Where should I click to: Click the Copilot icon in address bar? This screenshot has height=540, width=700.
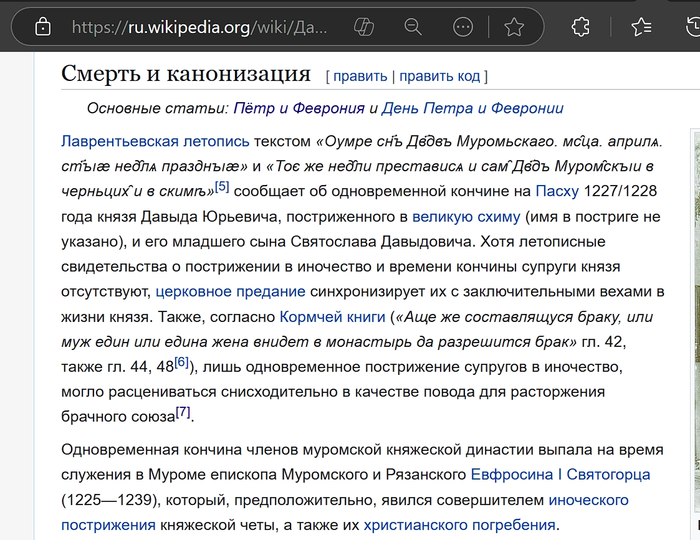click(365, 27)
